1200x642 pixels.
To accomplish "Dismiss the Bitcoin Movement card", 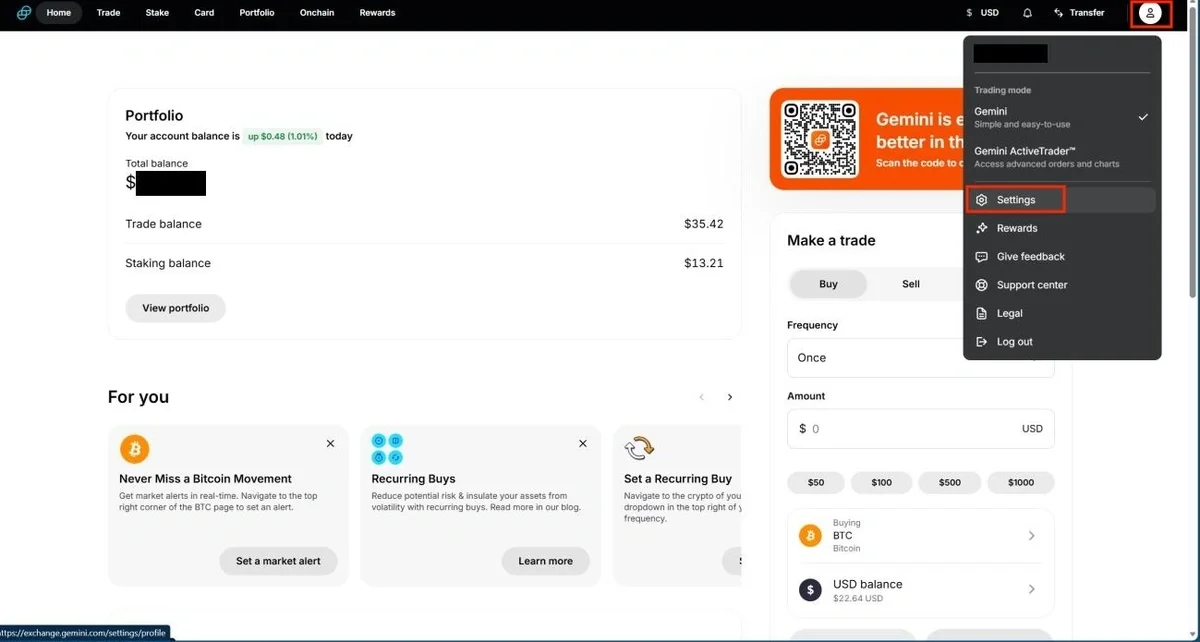I will coord(331,443).
